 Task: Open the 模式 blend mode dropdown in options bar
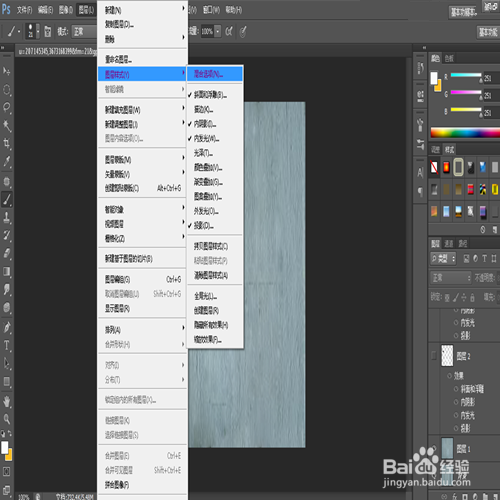84,32
